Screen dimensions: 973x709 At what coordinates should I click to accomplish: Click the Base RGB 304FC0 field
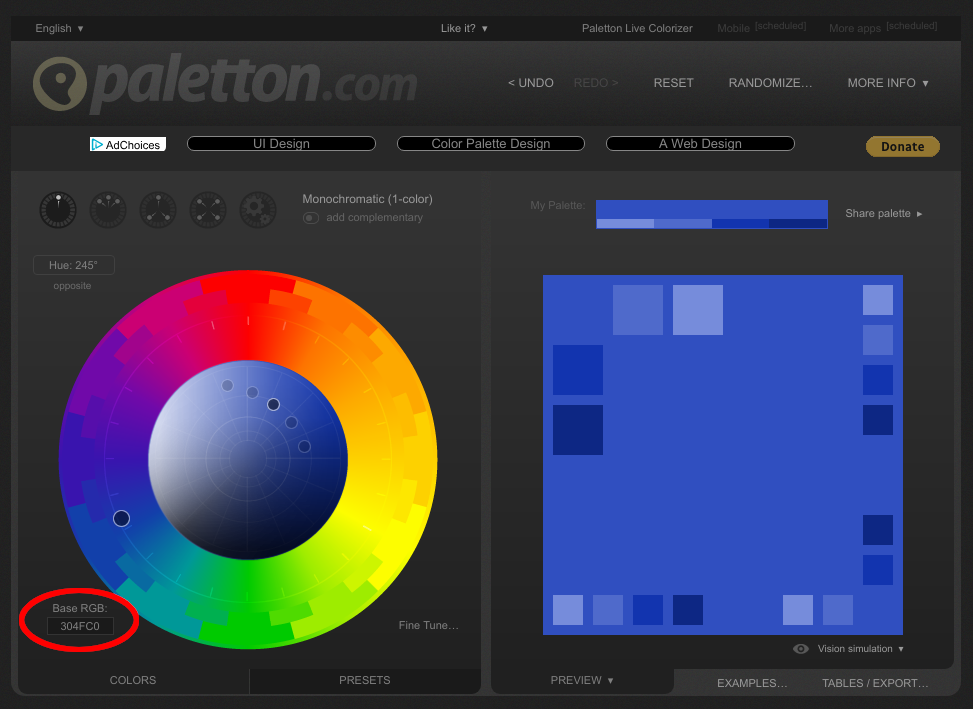pyautogui.click(x=80, y=627)
